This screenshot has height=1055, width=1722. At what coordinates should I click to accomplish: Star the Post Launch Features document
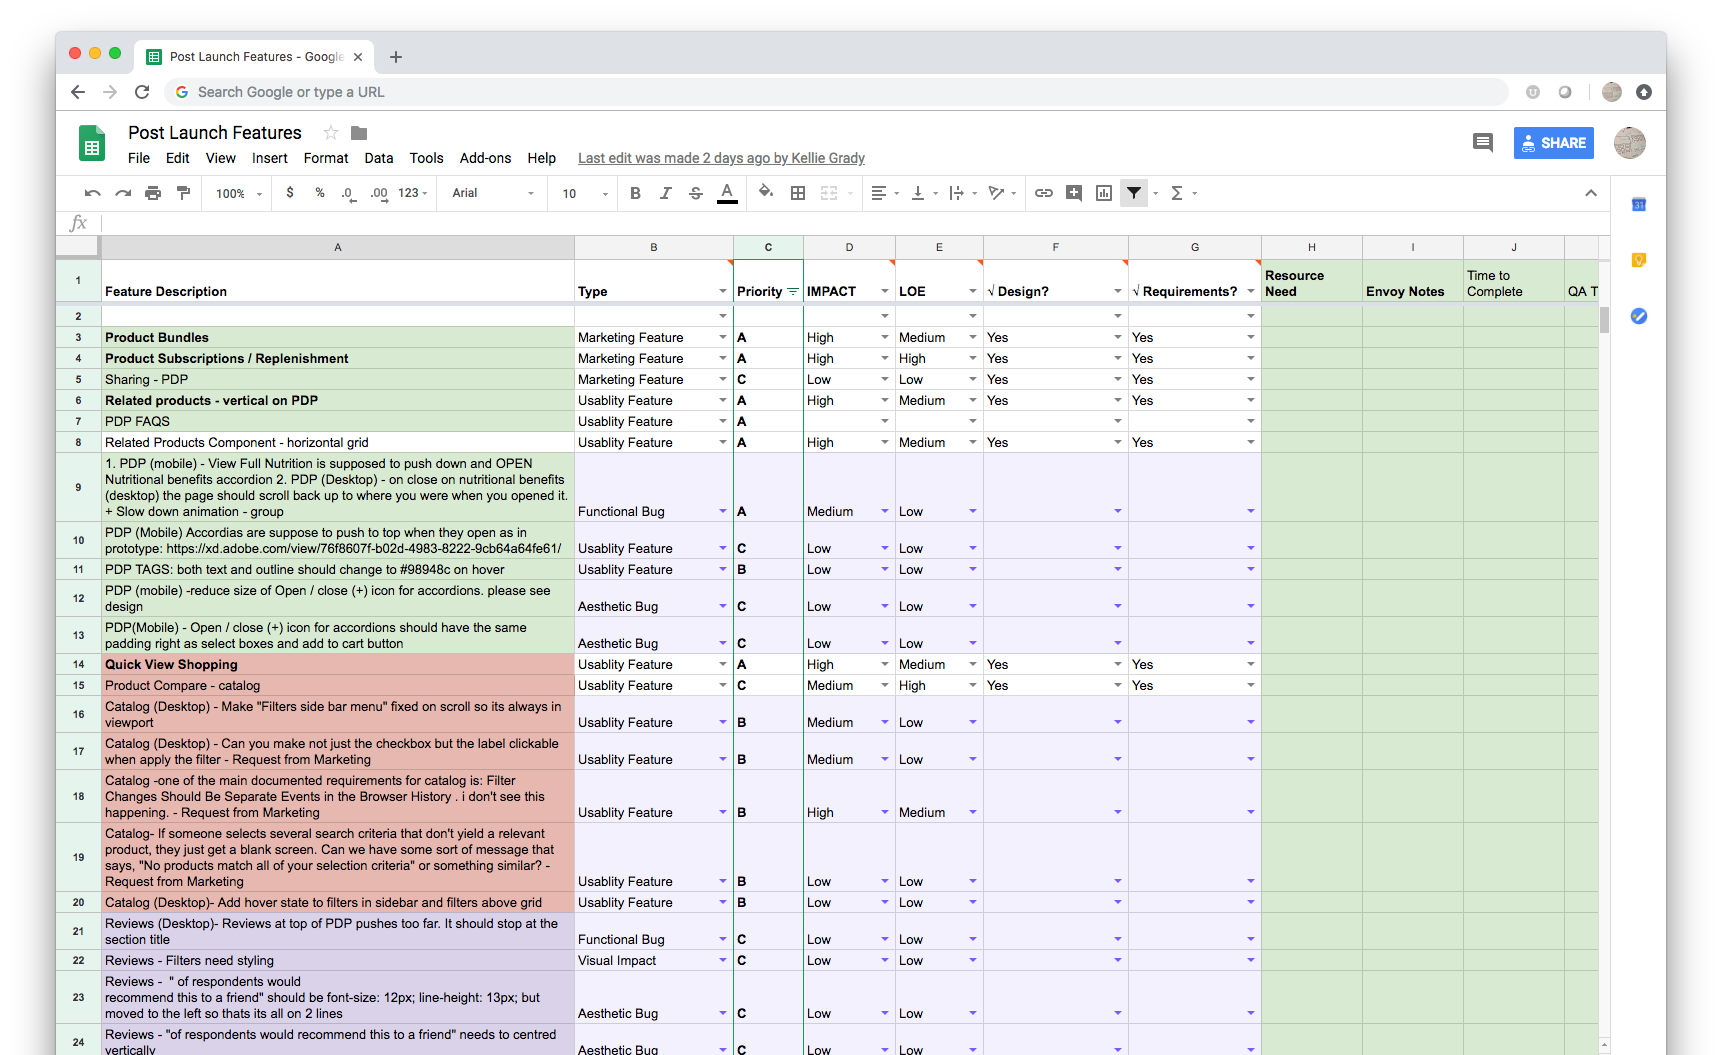click(x=331, y=133)
